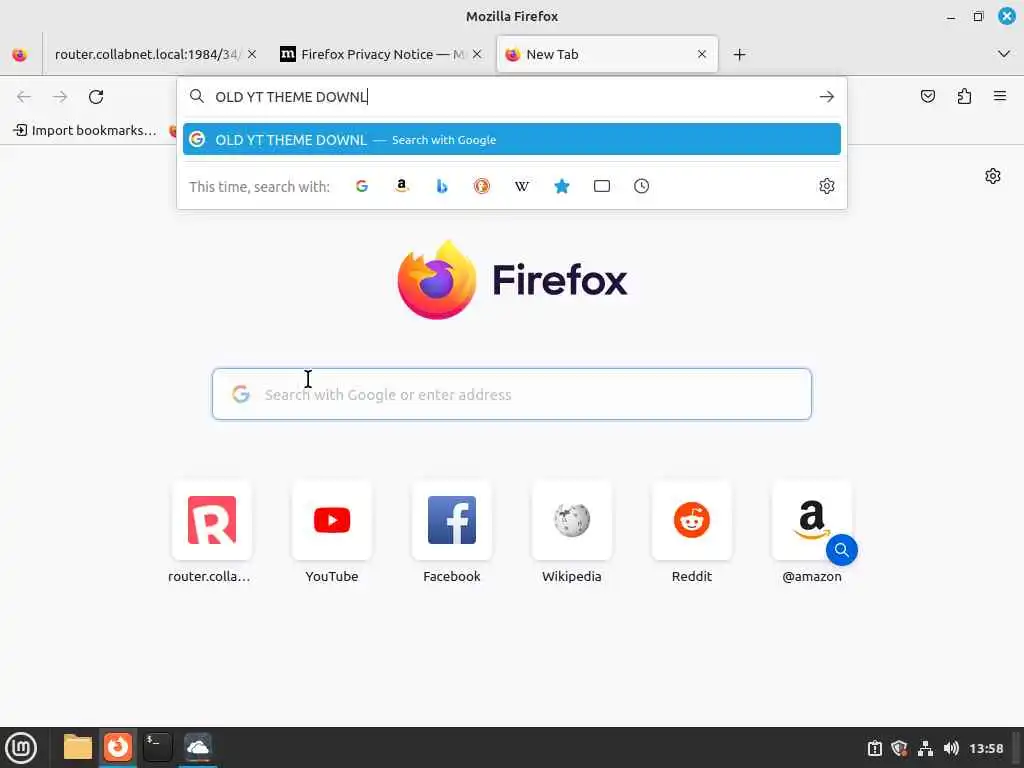Search with Google one-off engine icon
The image size is (1024, 768).
[x=362, y=186]
